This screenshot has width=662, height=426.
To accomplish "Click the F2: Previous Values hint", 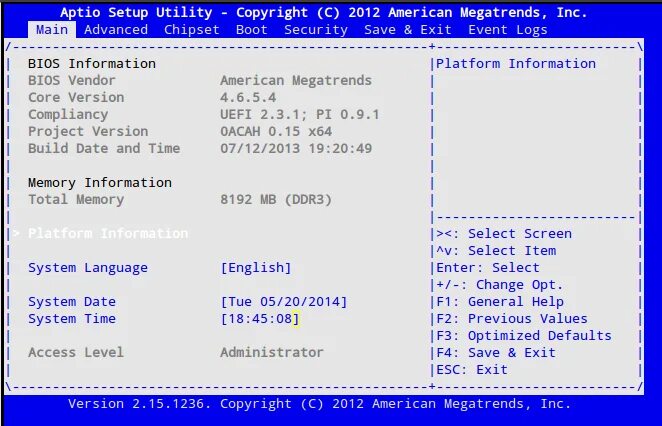I will pyautogui.click(x=512, y=318).
